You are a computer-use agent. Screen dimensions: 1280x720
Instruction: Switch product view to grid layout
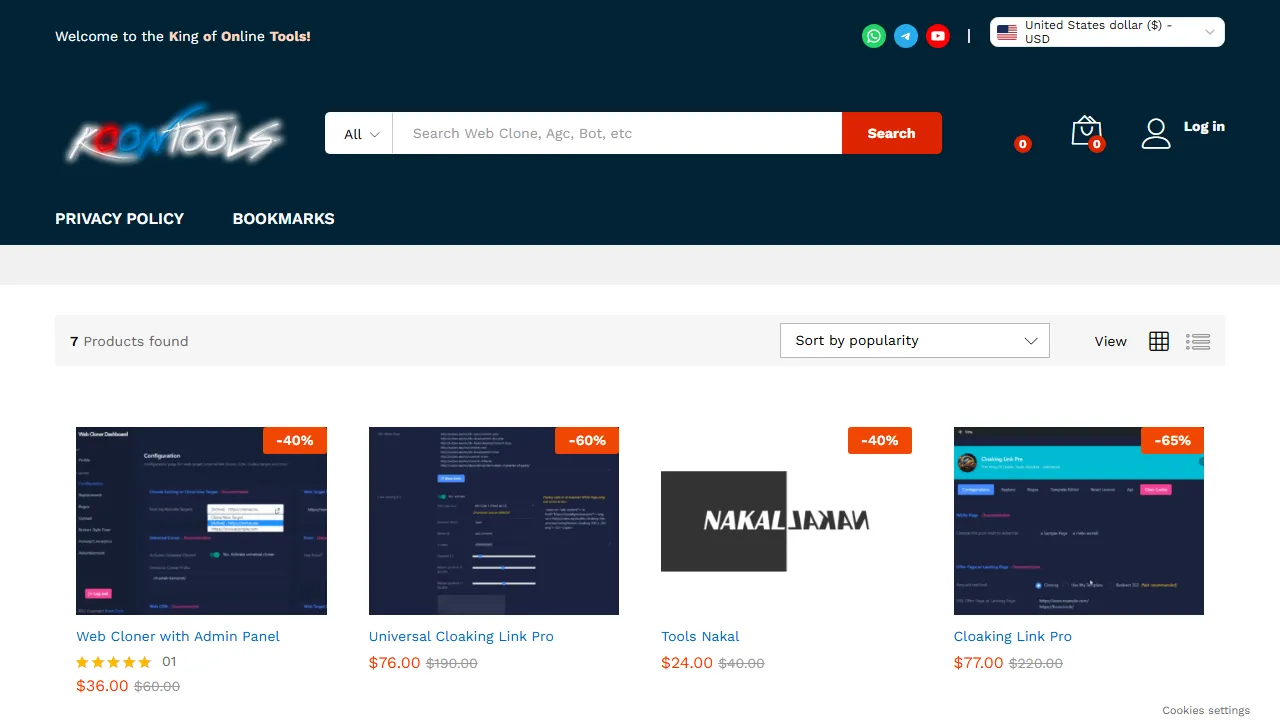click(1158, 341)
